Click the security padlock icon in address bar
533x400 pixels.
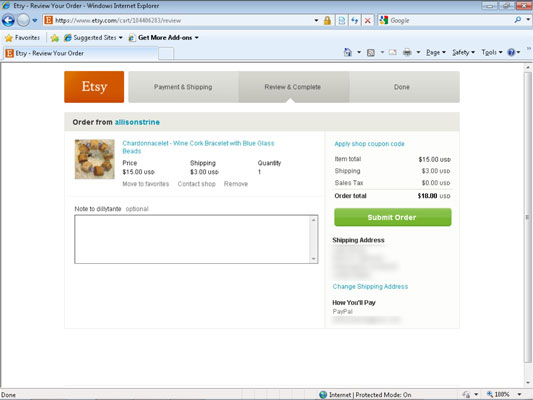click(327, 21)
